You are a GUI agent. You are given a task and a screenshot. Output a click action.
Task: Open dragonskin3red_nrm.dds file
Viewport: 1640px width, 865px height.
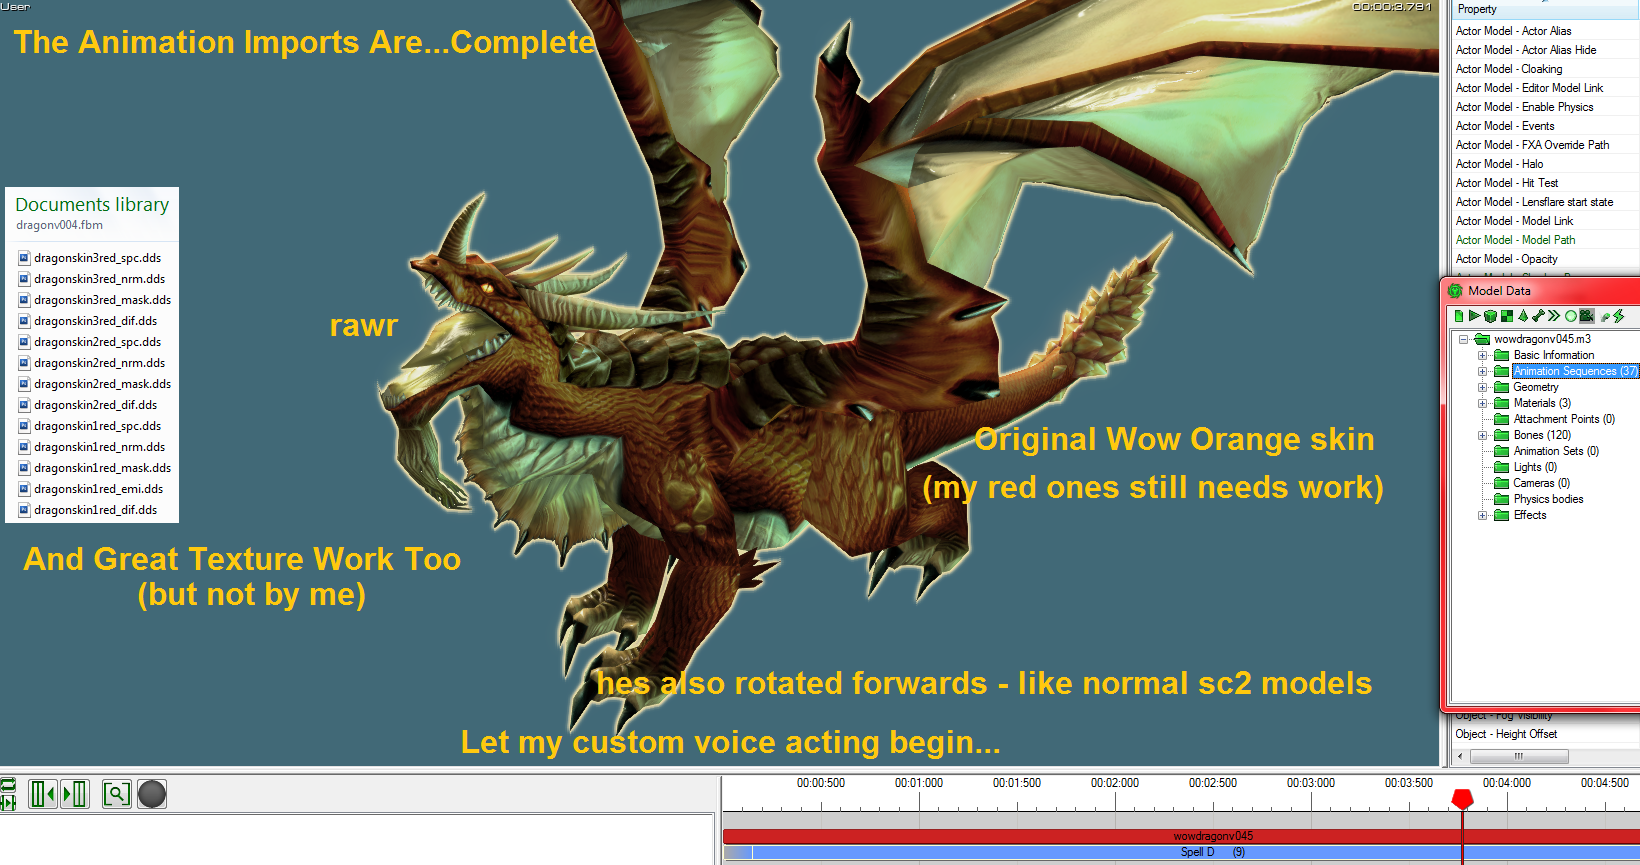[x=99, y=279]
